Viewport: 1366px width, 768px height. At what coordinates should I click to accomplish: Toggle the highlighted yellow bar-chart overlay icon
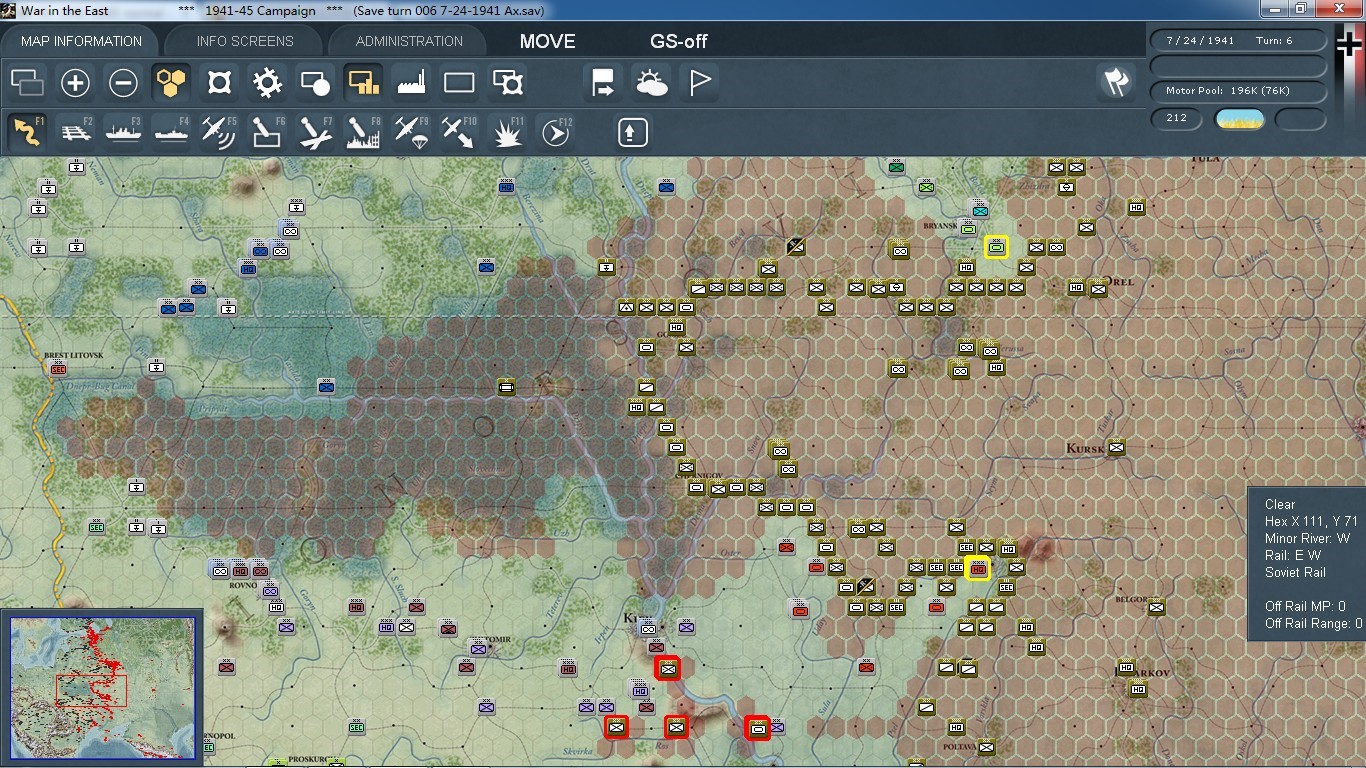coord(363,83)
